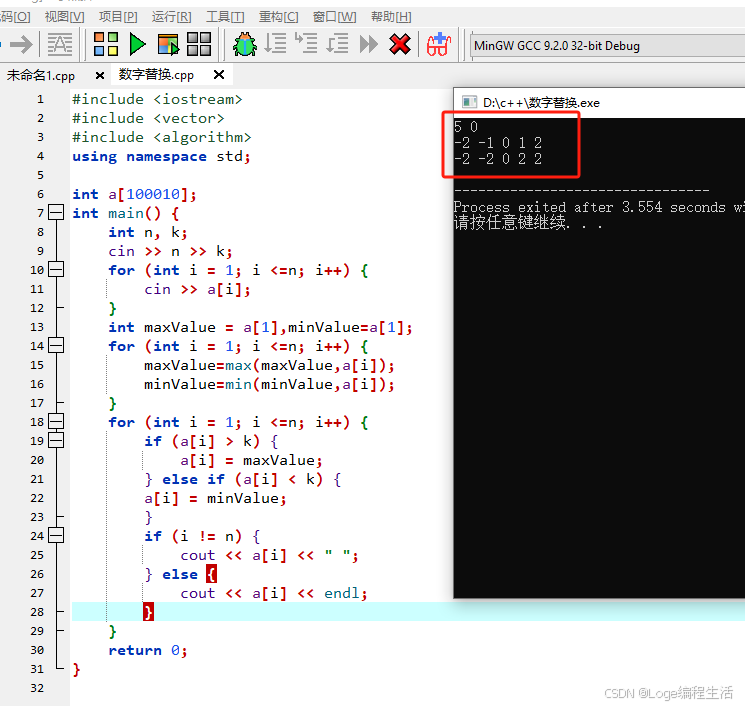The width and height of the screenshot is (745, 706).
Task: Click the third debug step icon with left arrow
Action: tap(337, 44)
